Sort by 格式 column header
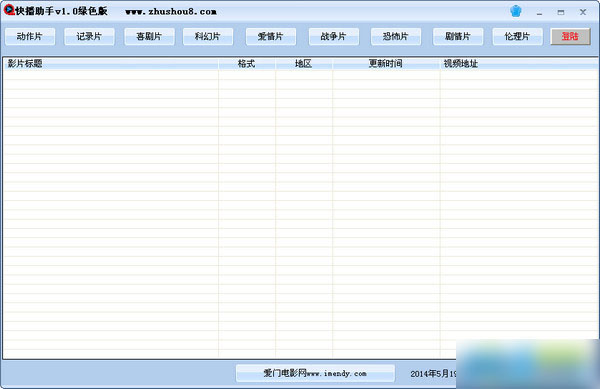 coord(247,63)
